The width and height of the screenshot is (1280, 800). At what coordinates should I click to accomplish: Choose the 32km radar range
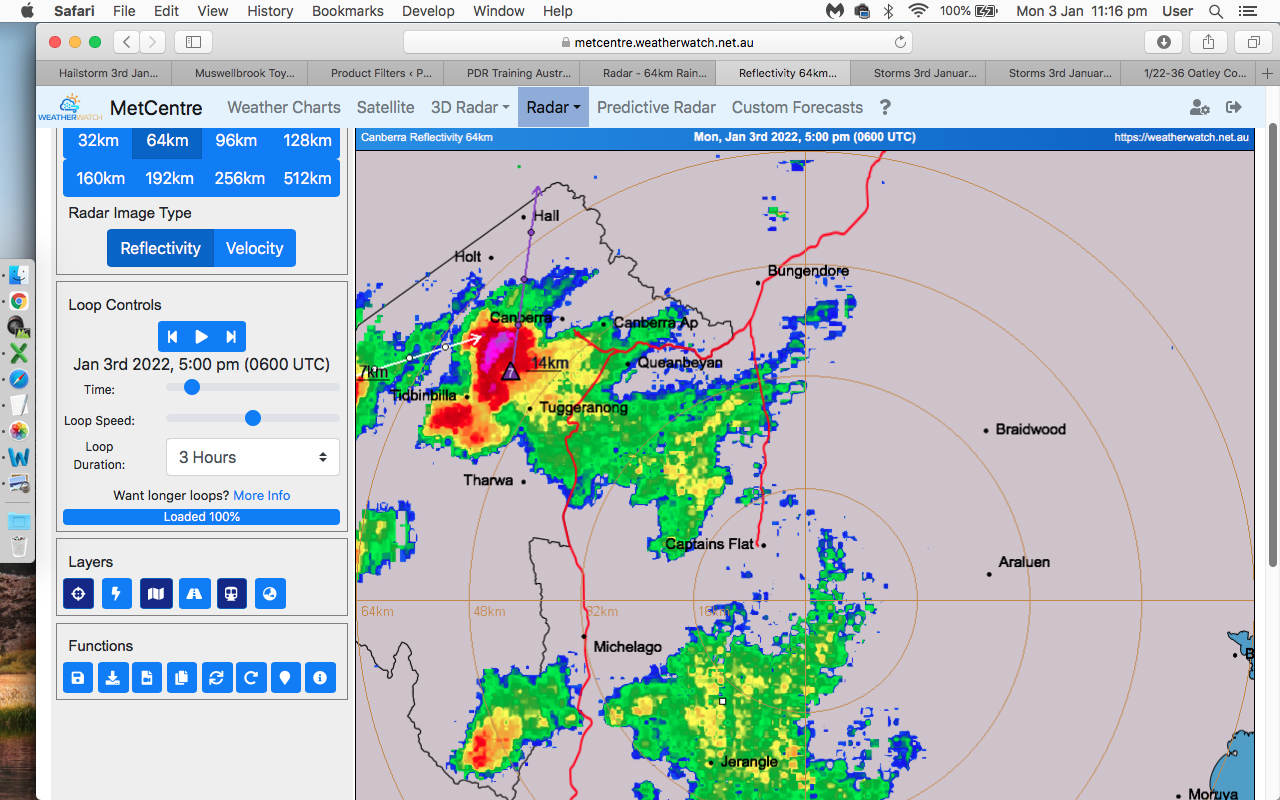(98, 141)
